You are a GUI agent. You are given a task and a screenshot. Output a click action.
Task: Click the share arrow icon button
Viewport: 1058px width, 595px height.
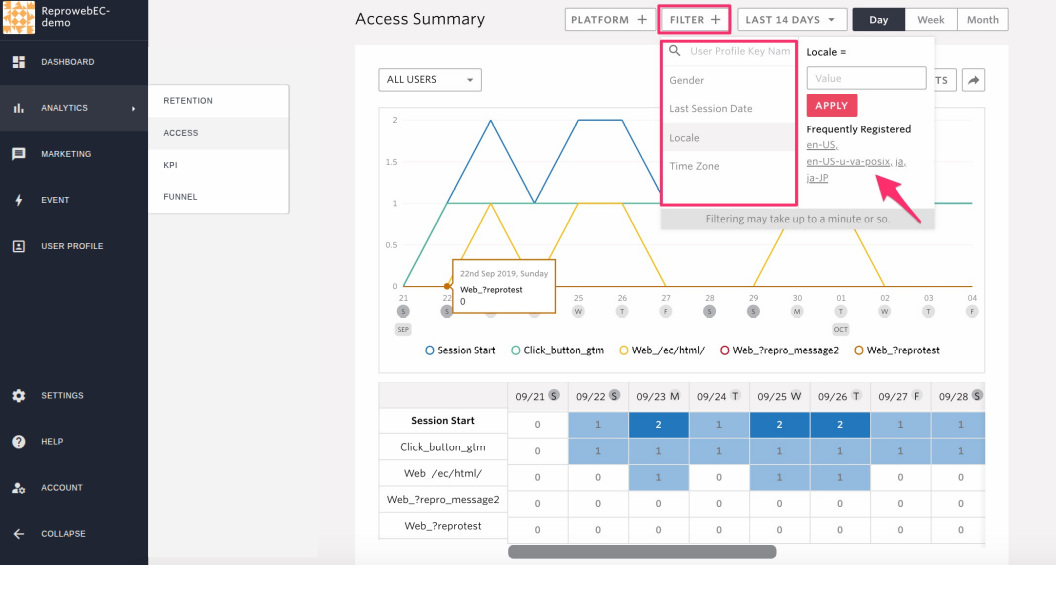[x=973, y=80]
